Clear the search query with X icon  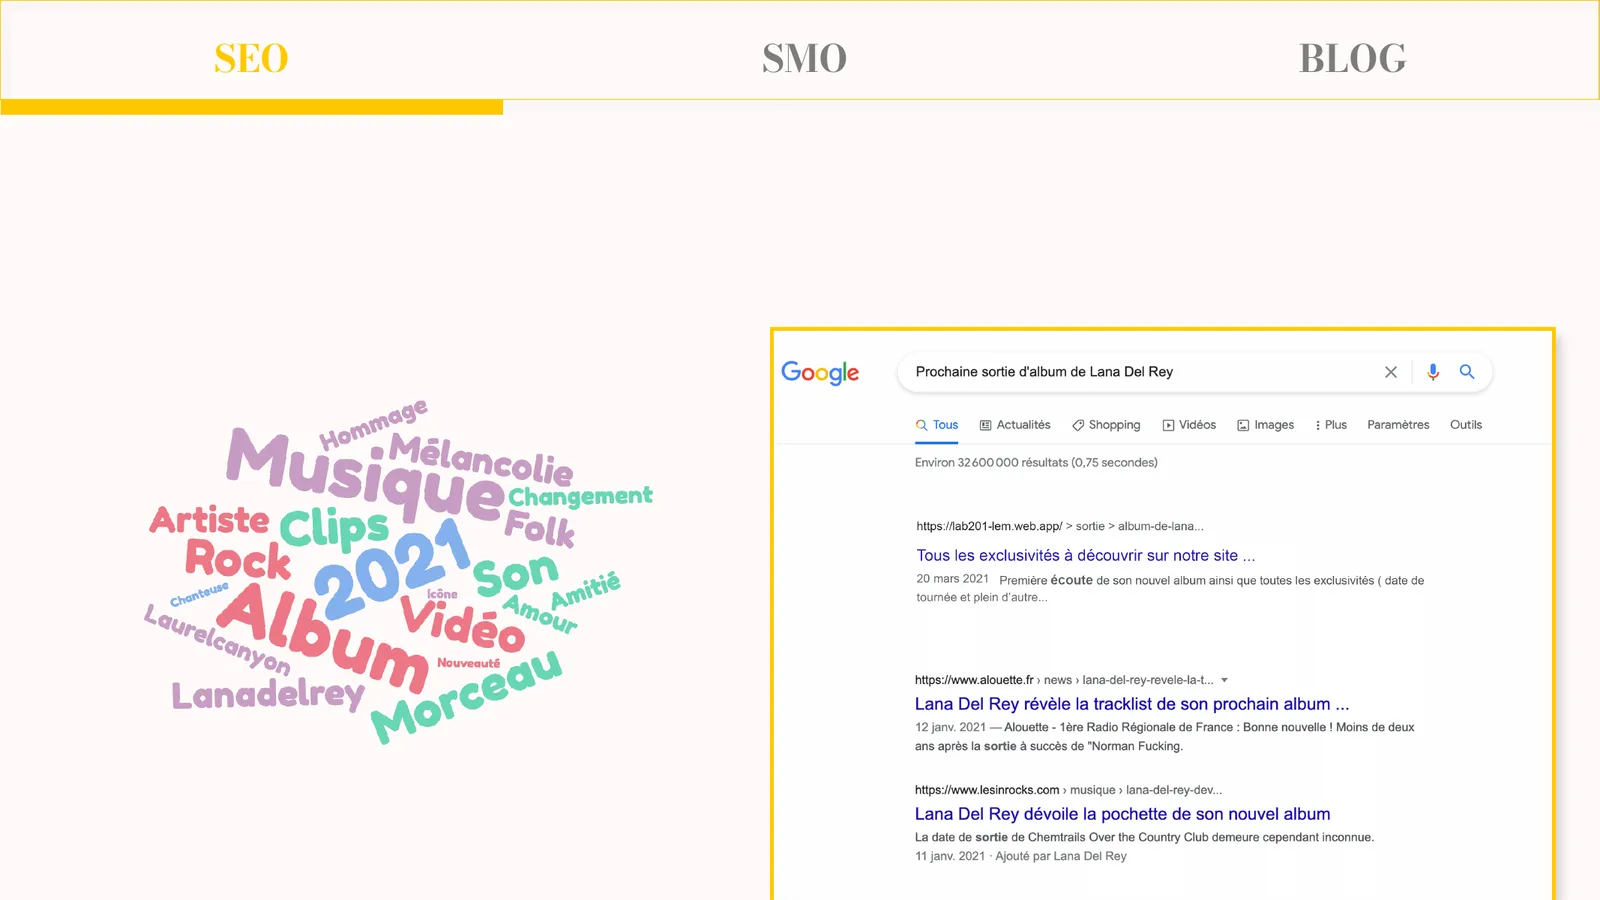[1390, 372]
